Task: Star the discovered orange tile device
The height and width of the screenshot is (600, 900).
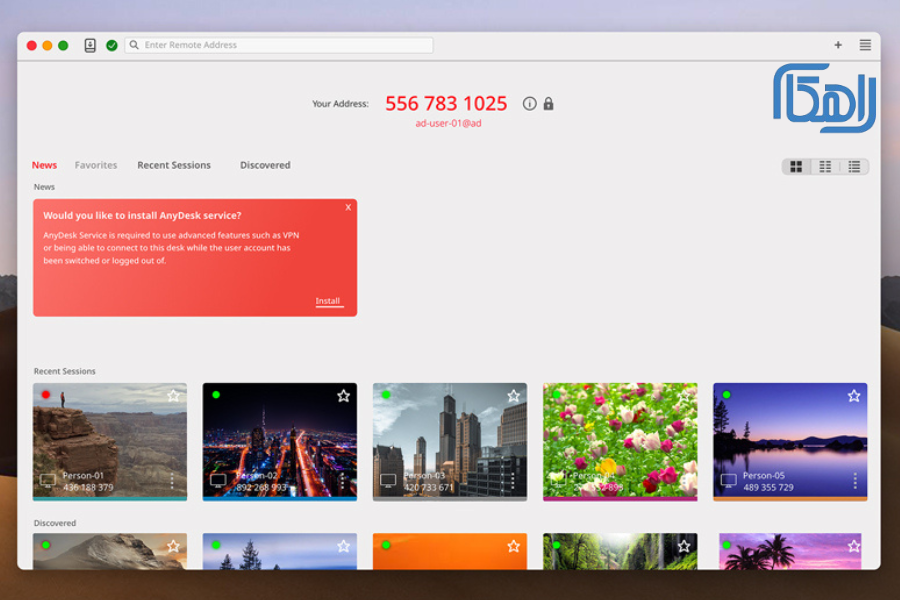Action: 513,546
